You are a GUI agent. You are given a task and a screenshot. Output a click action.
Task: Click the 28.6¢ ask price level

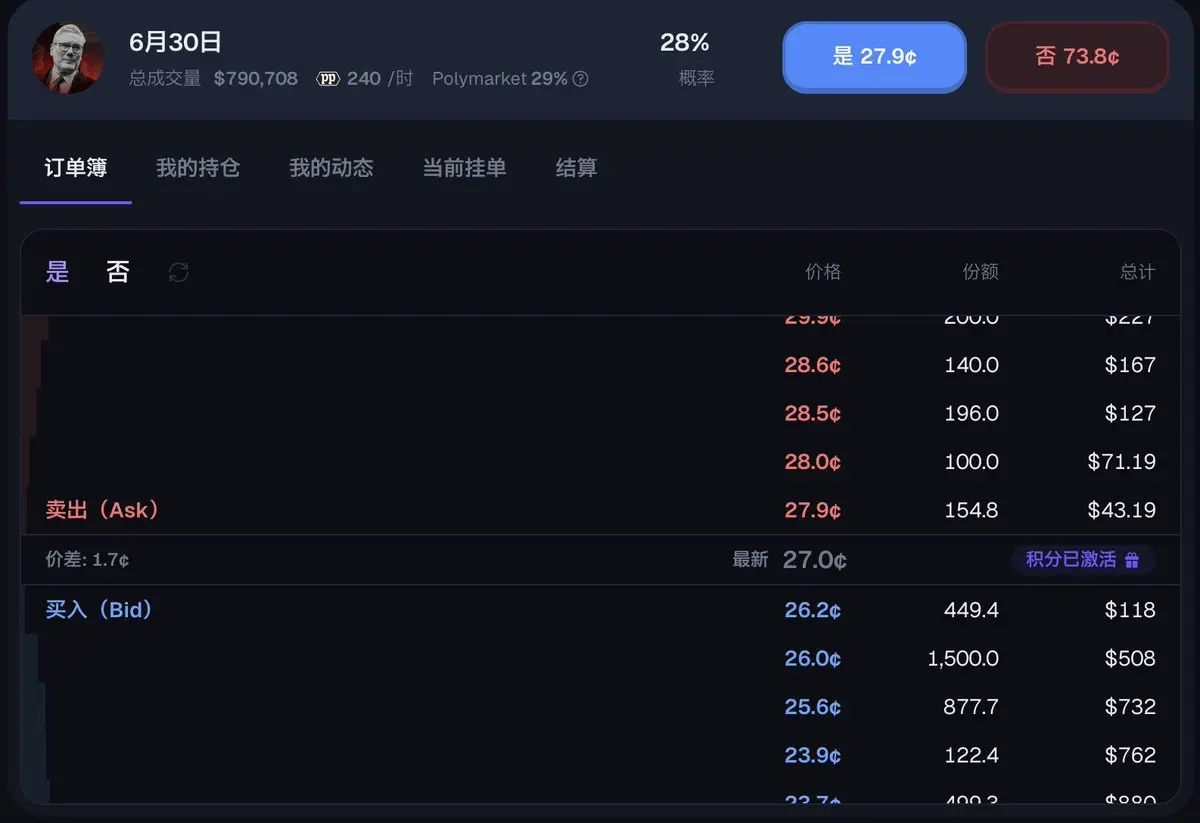coord(600,365)
